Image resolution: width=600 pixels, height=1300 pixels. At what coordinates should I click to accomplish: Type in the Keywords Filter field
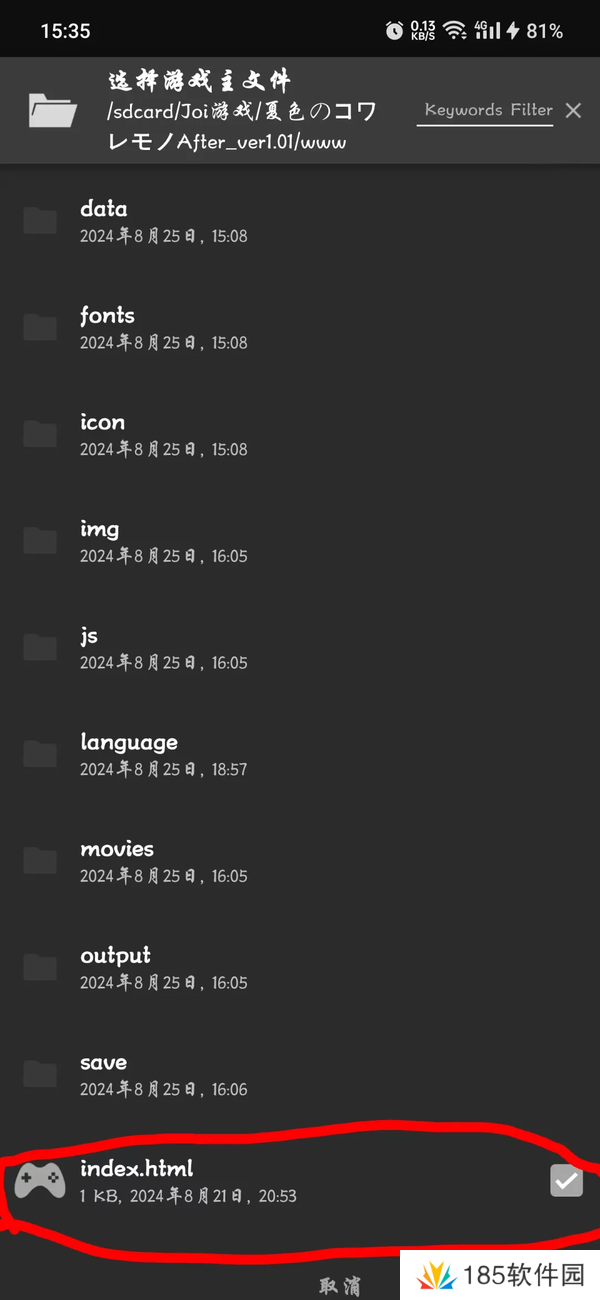point(488,110)
